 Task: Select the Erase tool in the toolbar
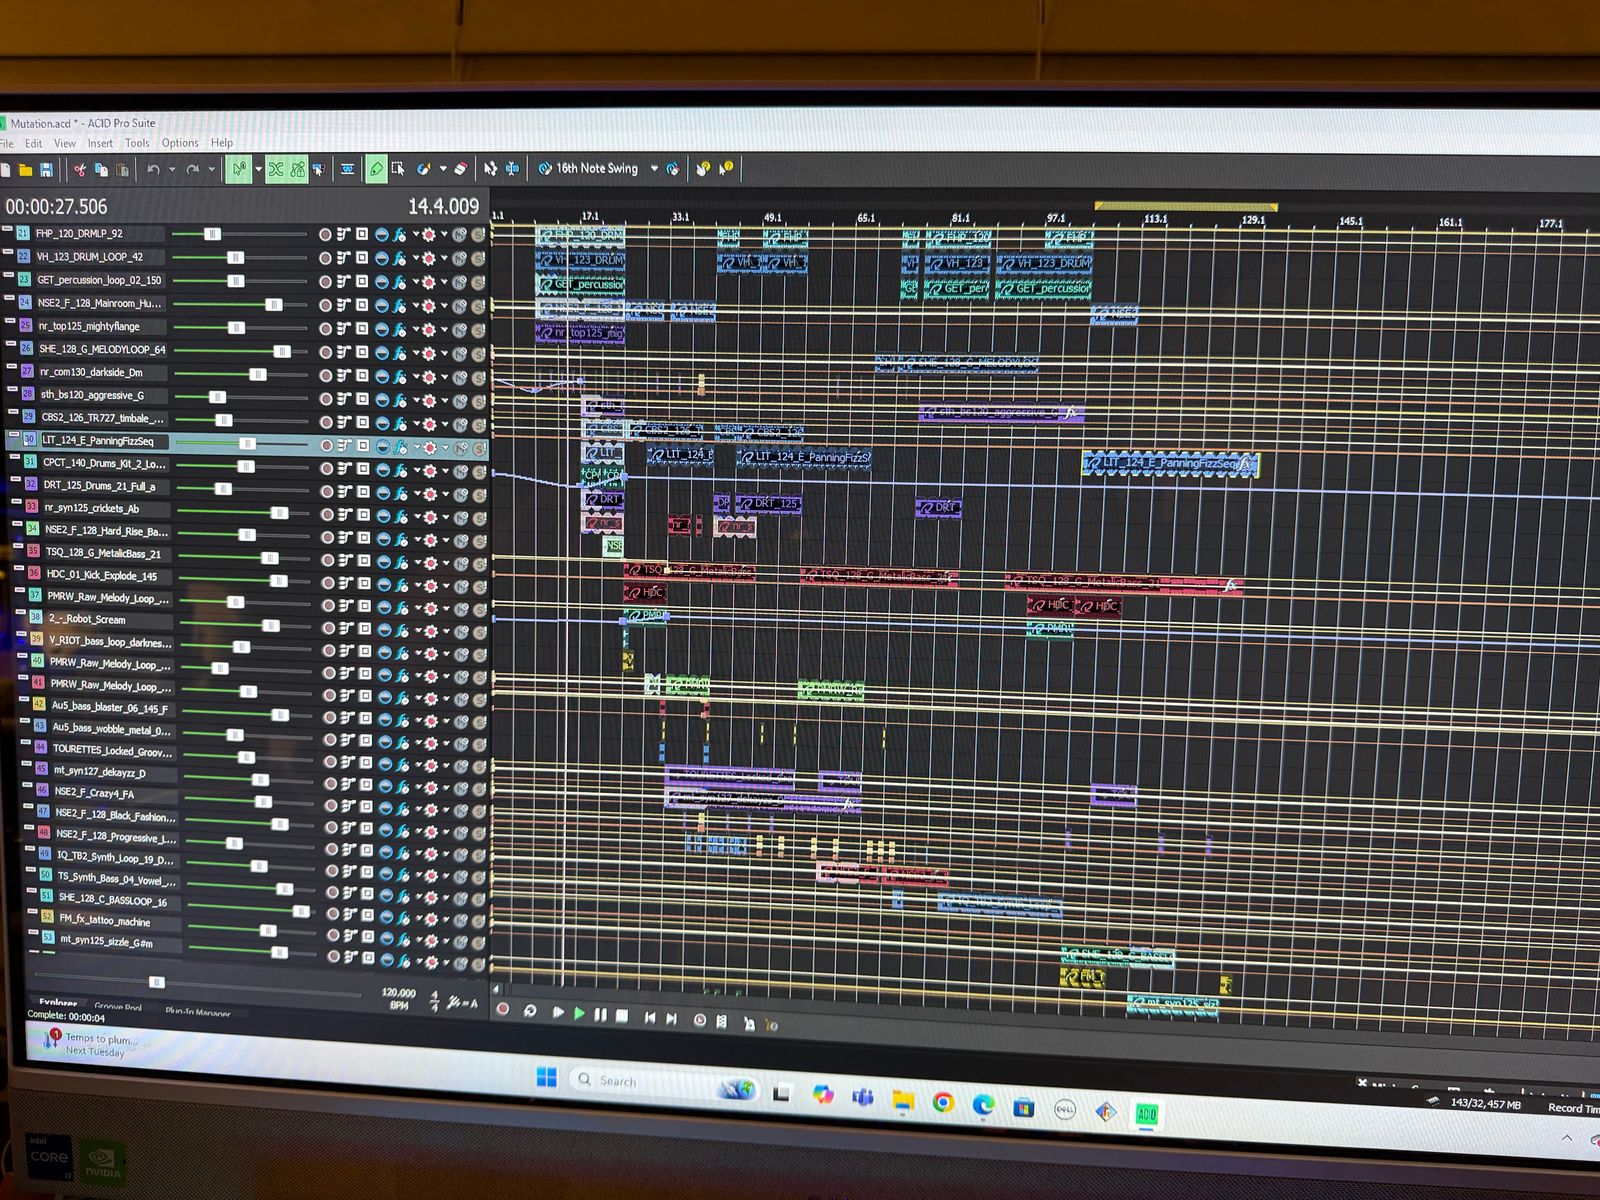[460, 169]
